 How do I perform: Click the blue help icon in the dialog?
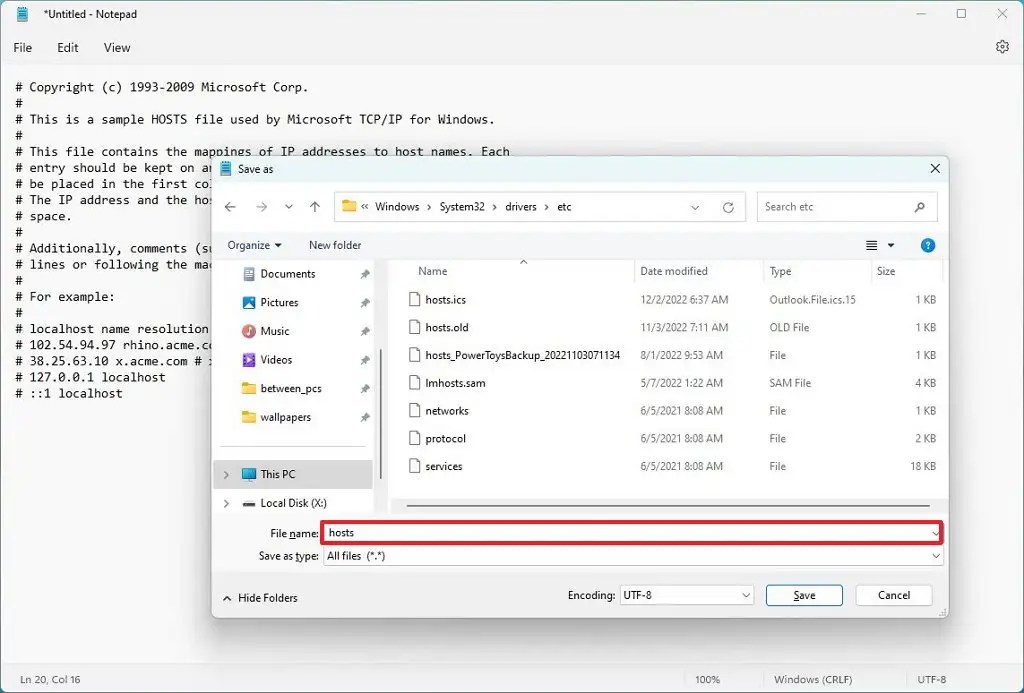click(927, 245)
